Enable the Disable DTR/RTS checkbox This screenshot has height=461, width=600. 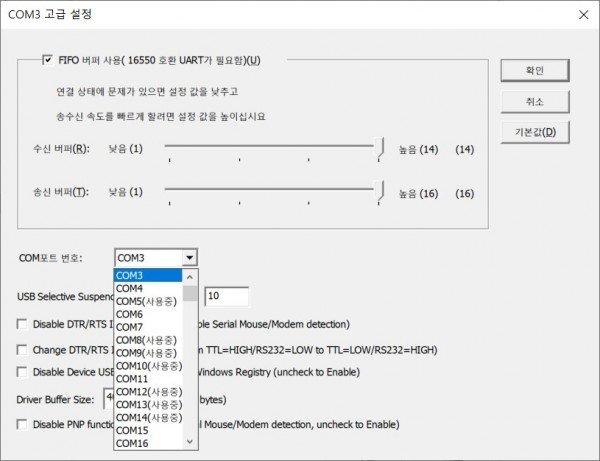[23, 324]
